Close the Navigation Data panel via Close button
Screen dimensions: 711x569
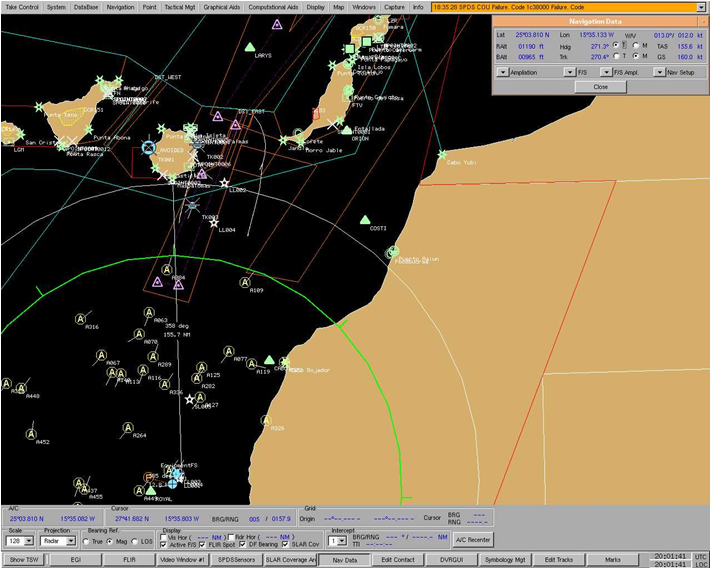(600, 87)
